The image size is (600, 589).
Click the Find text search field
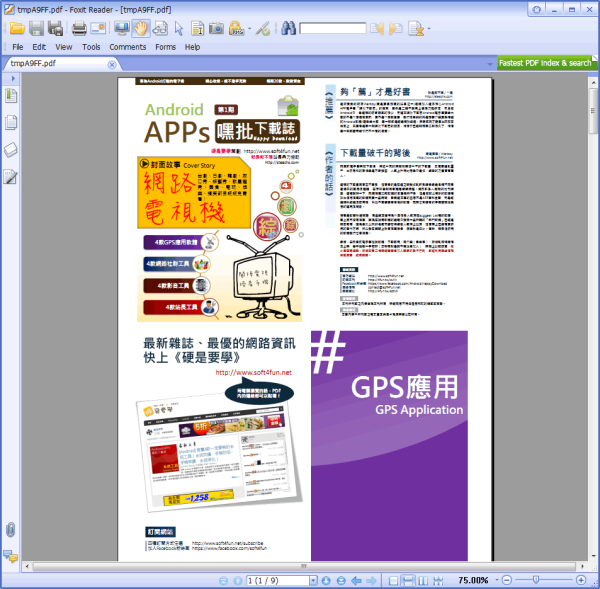[x=332, y=28]
